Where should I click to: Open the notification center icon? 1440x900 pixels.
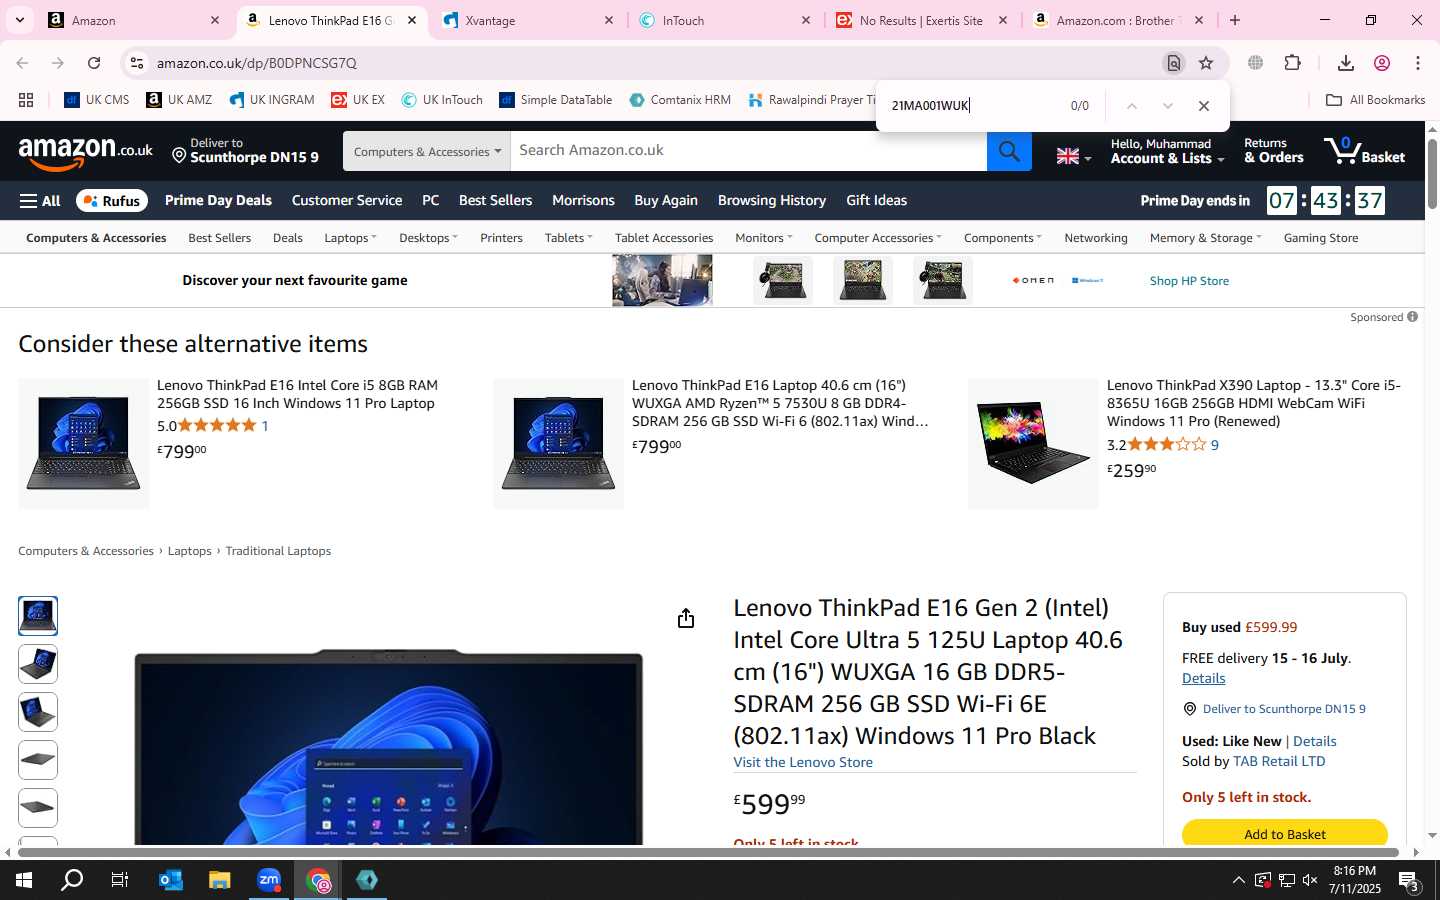pyautogui.click(x=1409, y=881)
